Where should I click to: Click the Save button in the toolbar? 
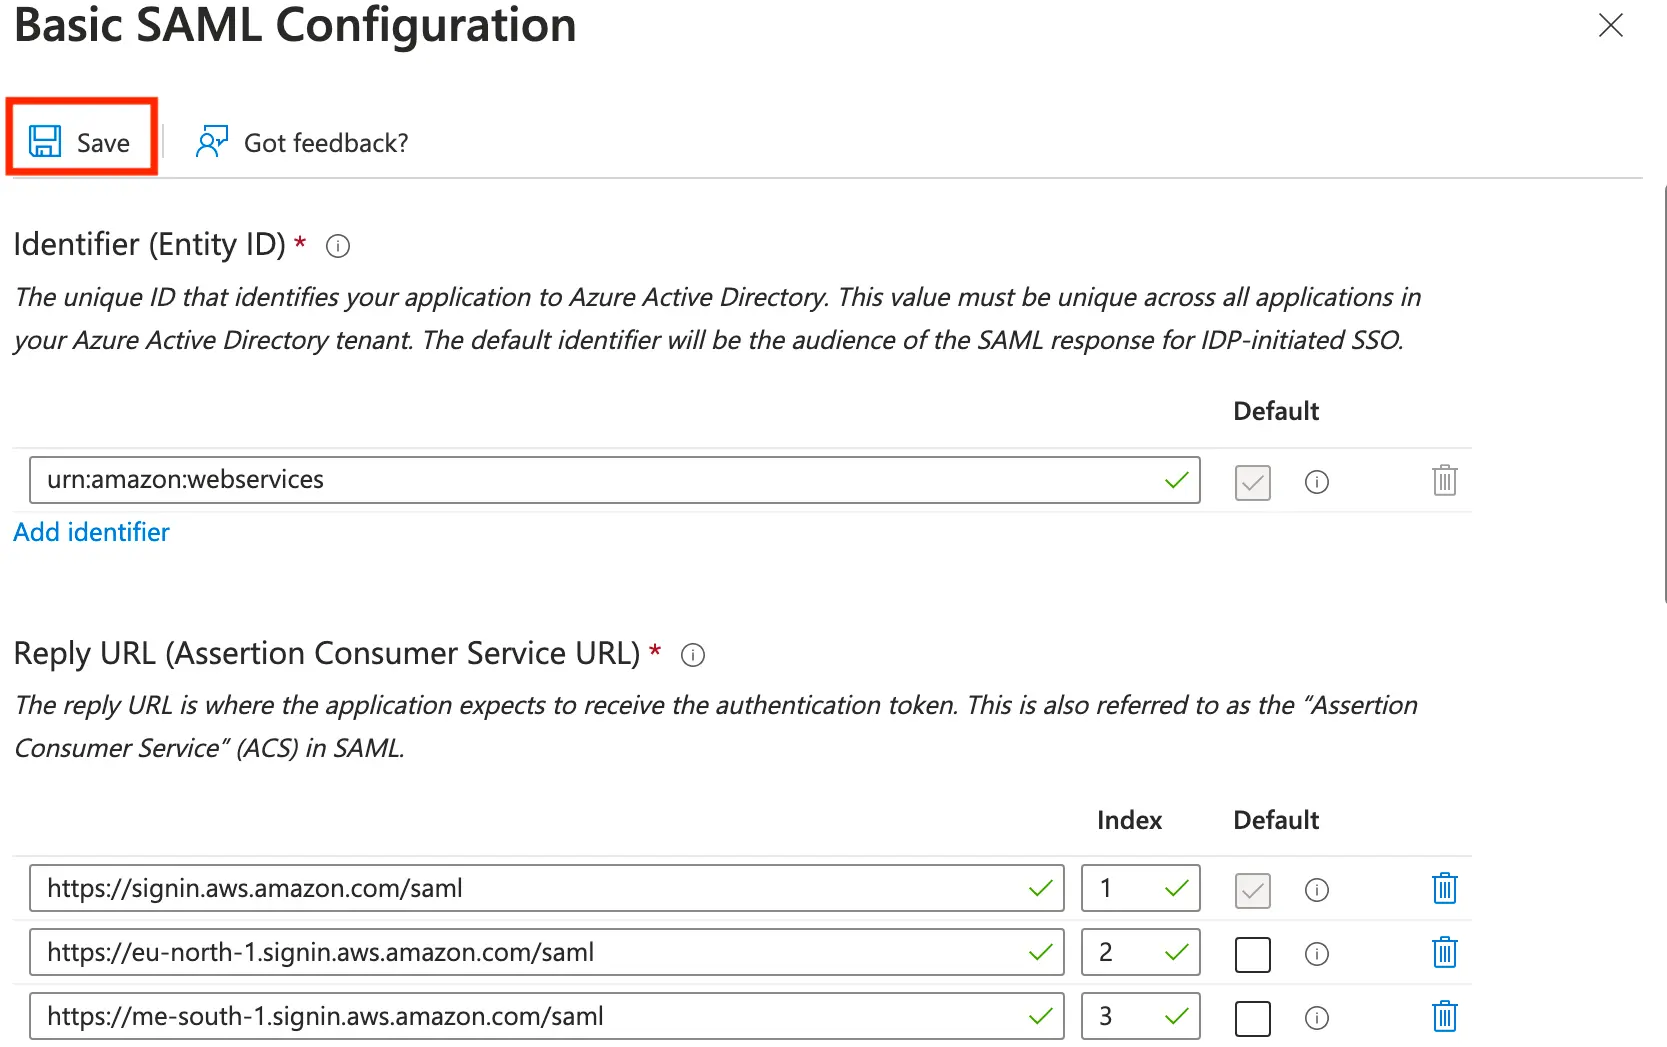pyautogui.click(x=81, y=142)
